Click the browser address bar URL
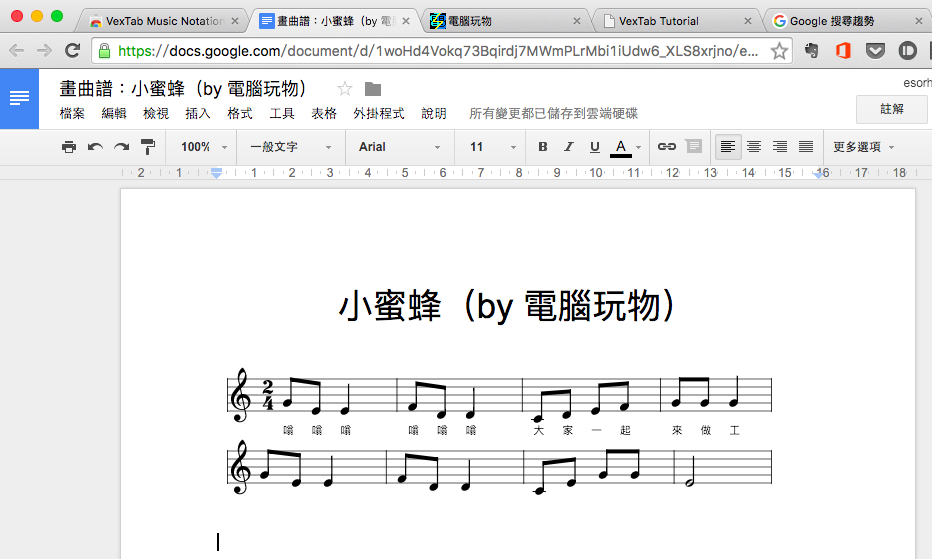Screen dimensions: 932x559 [438, 51]
